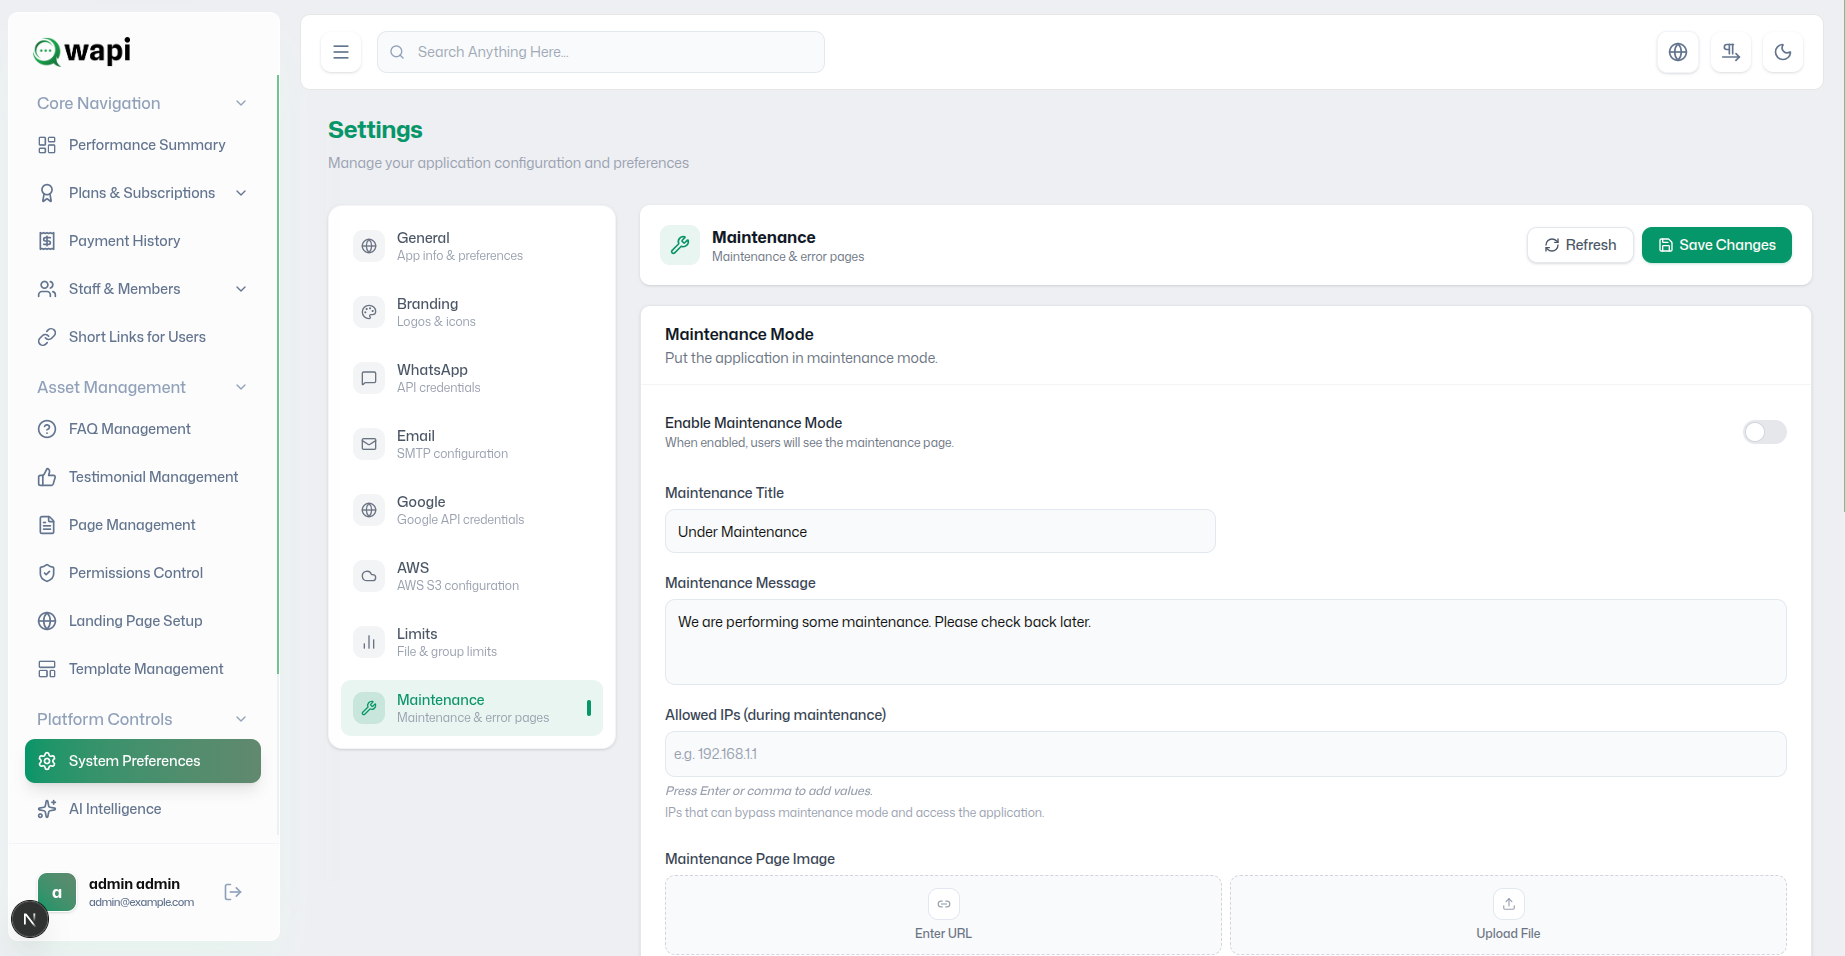Click the upload icon above Upload File
The image size is (1845, 956).
pyautogui.click(x=1509, y=904)
